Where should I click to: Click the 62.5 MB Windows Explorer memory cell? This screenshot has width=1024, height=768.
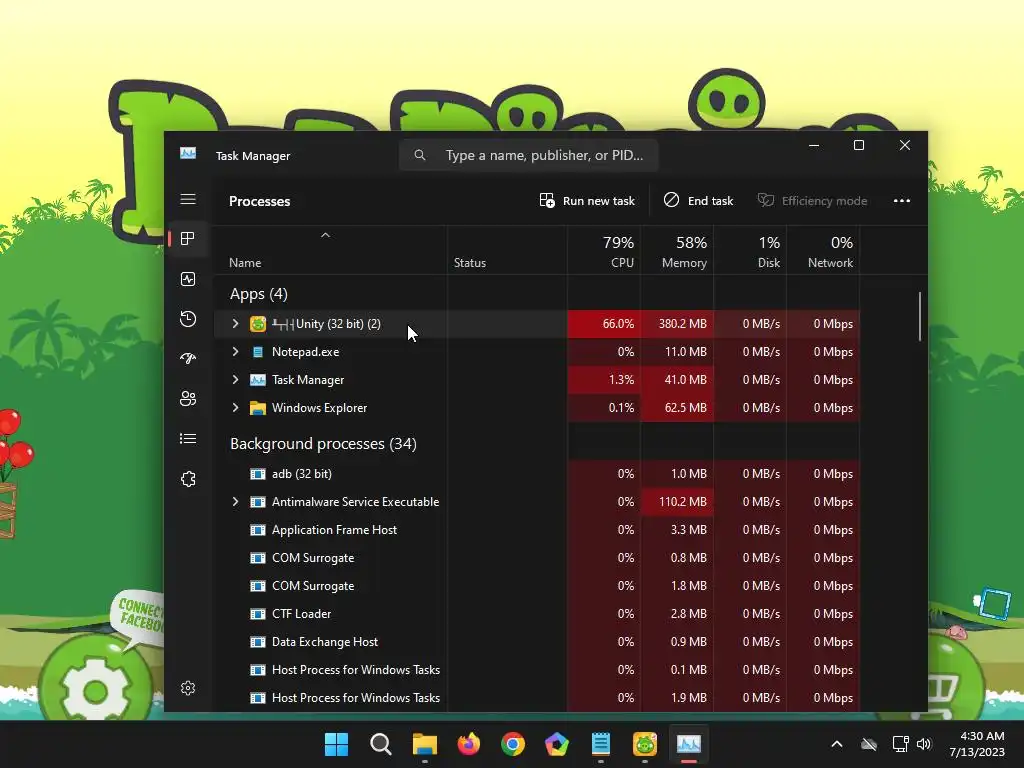click(x=677, y=408)
